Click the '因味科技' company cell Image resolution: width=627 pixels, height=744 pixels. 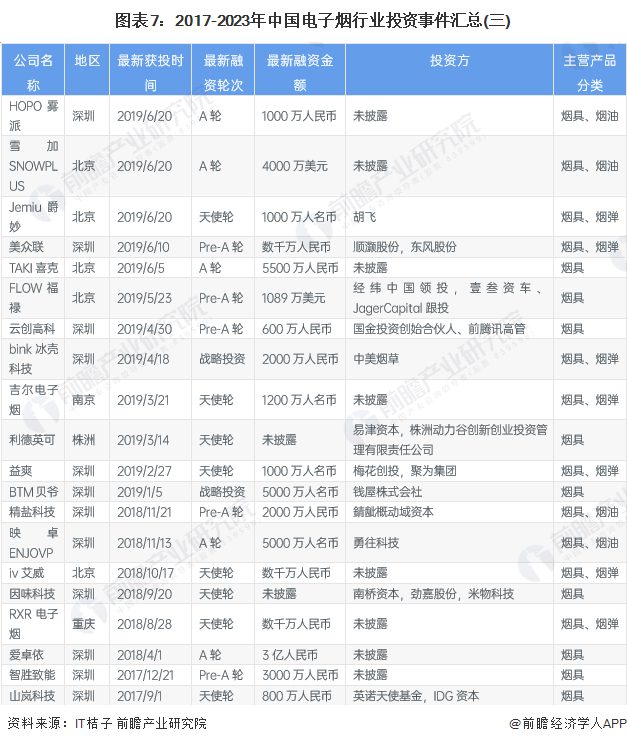pos(32,594)
